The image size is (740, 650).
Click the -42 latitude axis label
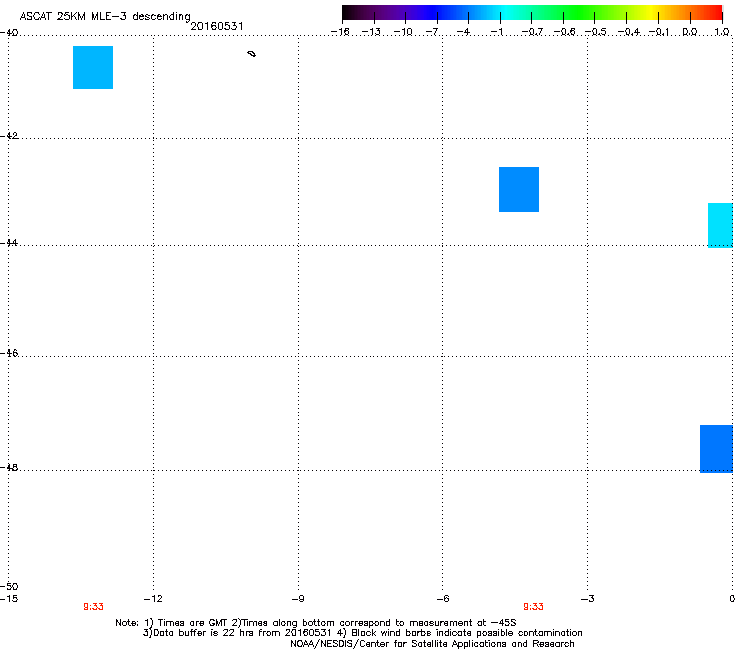click(x=9, y=135)
